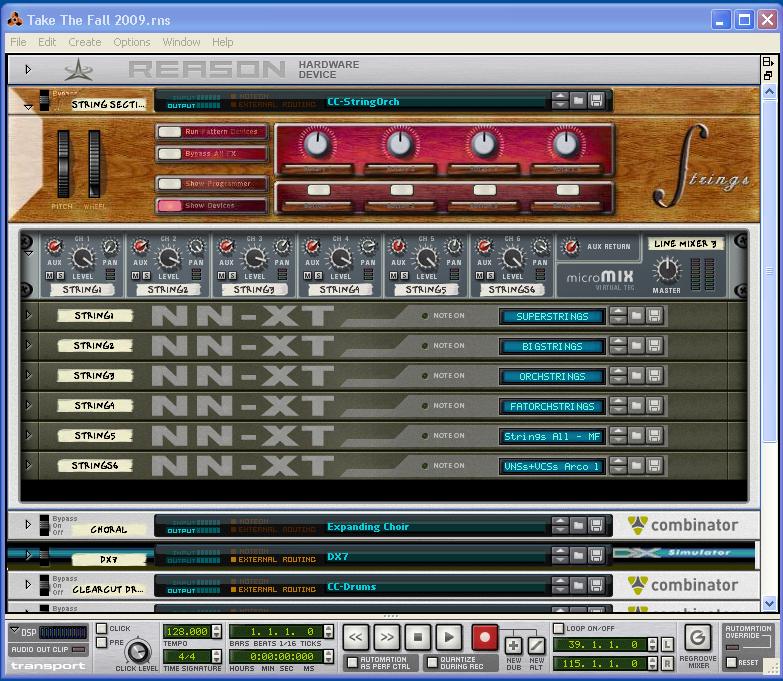783x681 pixels.
Task: Toggle Loop On/Off checkbox
Action: 559,628
